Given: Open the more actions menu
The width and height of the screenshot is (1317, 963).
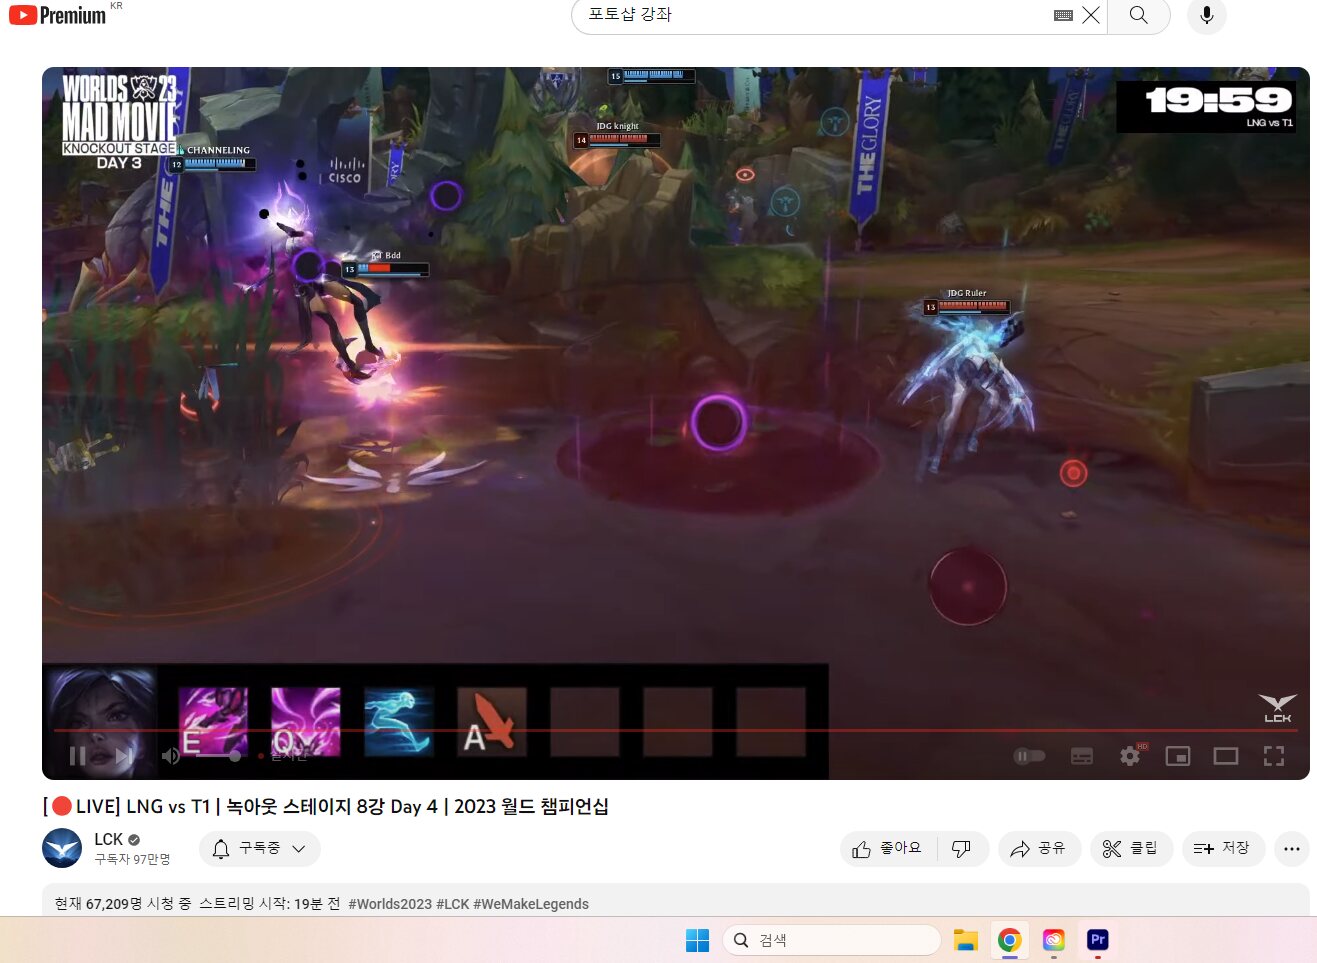Looking at the screenshot, I should (1292, 849).
